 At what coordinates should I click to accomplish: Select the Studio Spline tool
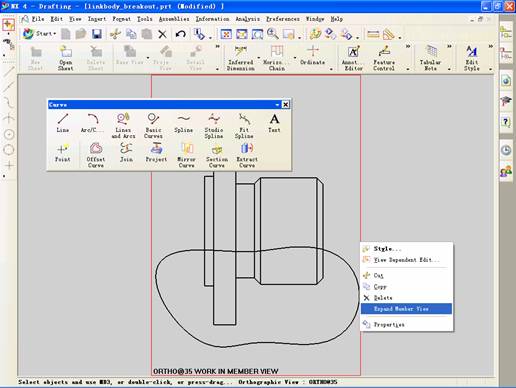tap(214, 126)
